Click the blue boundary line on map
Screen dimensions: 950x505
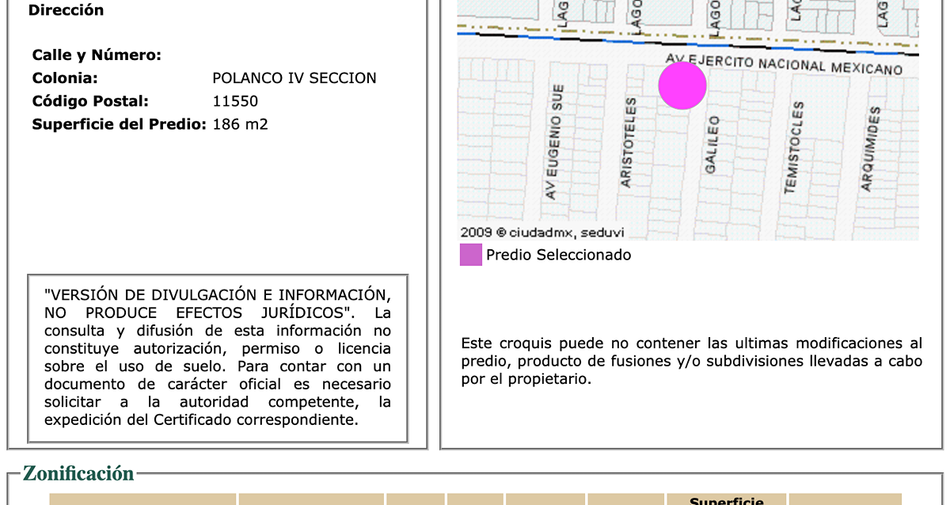[x=688, y=44]
